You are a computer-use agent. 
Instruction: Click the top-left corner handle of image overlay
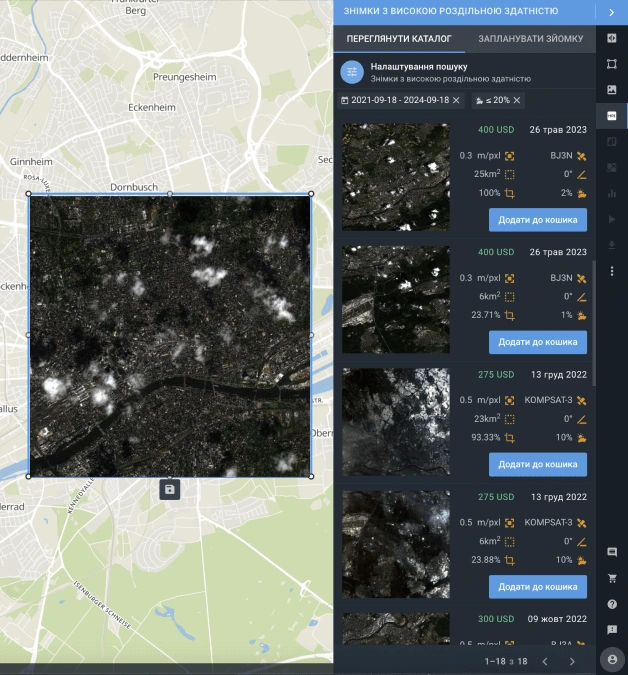click(28, 194)
